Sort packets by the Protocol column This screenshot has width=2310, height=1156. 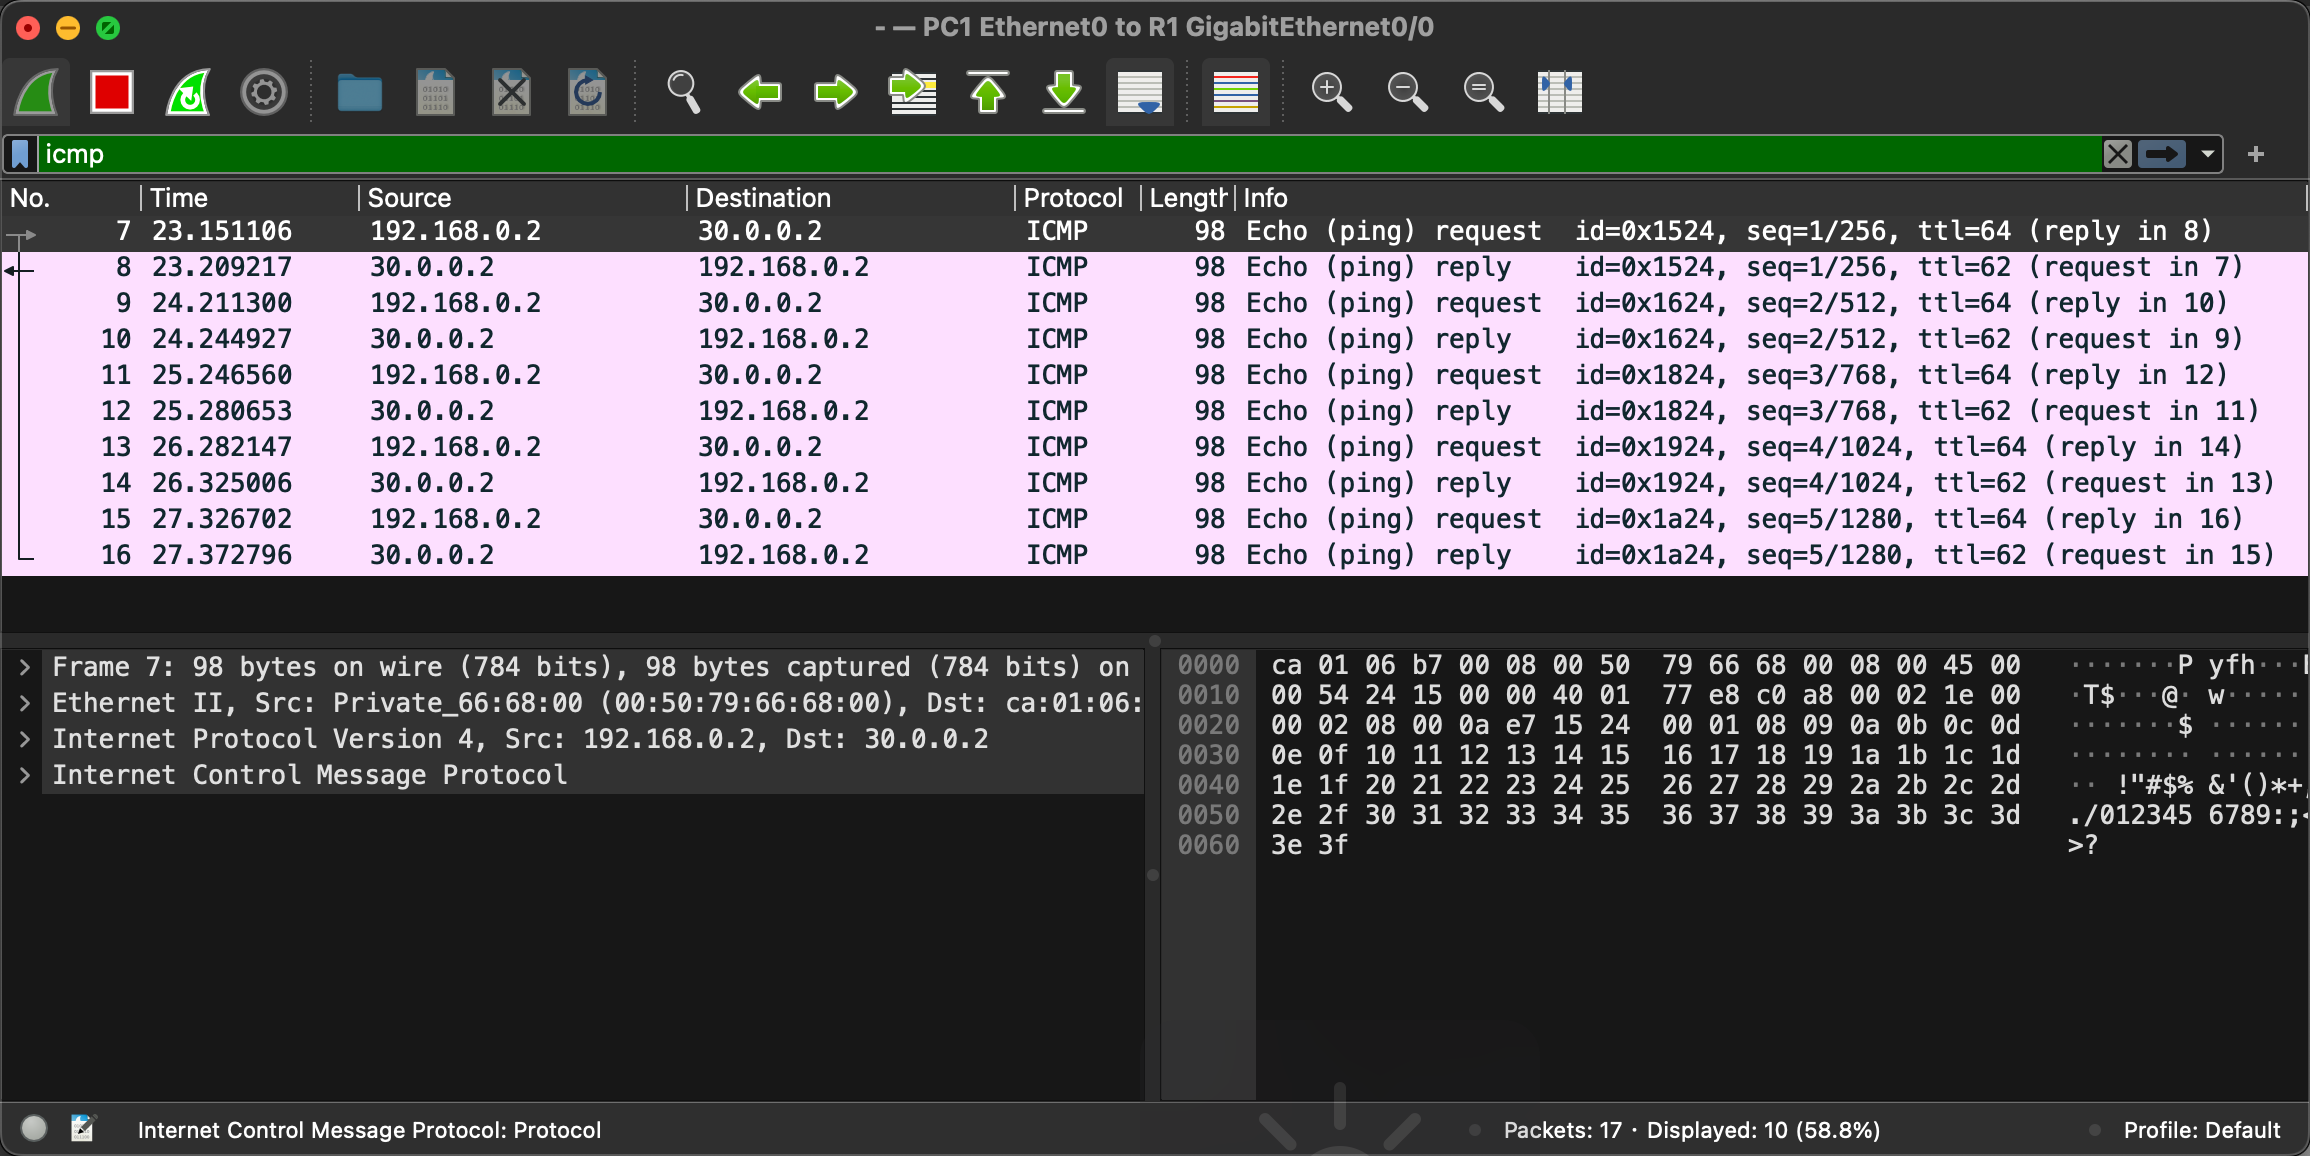[1072, 198]
